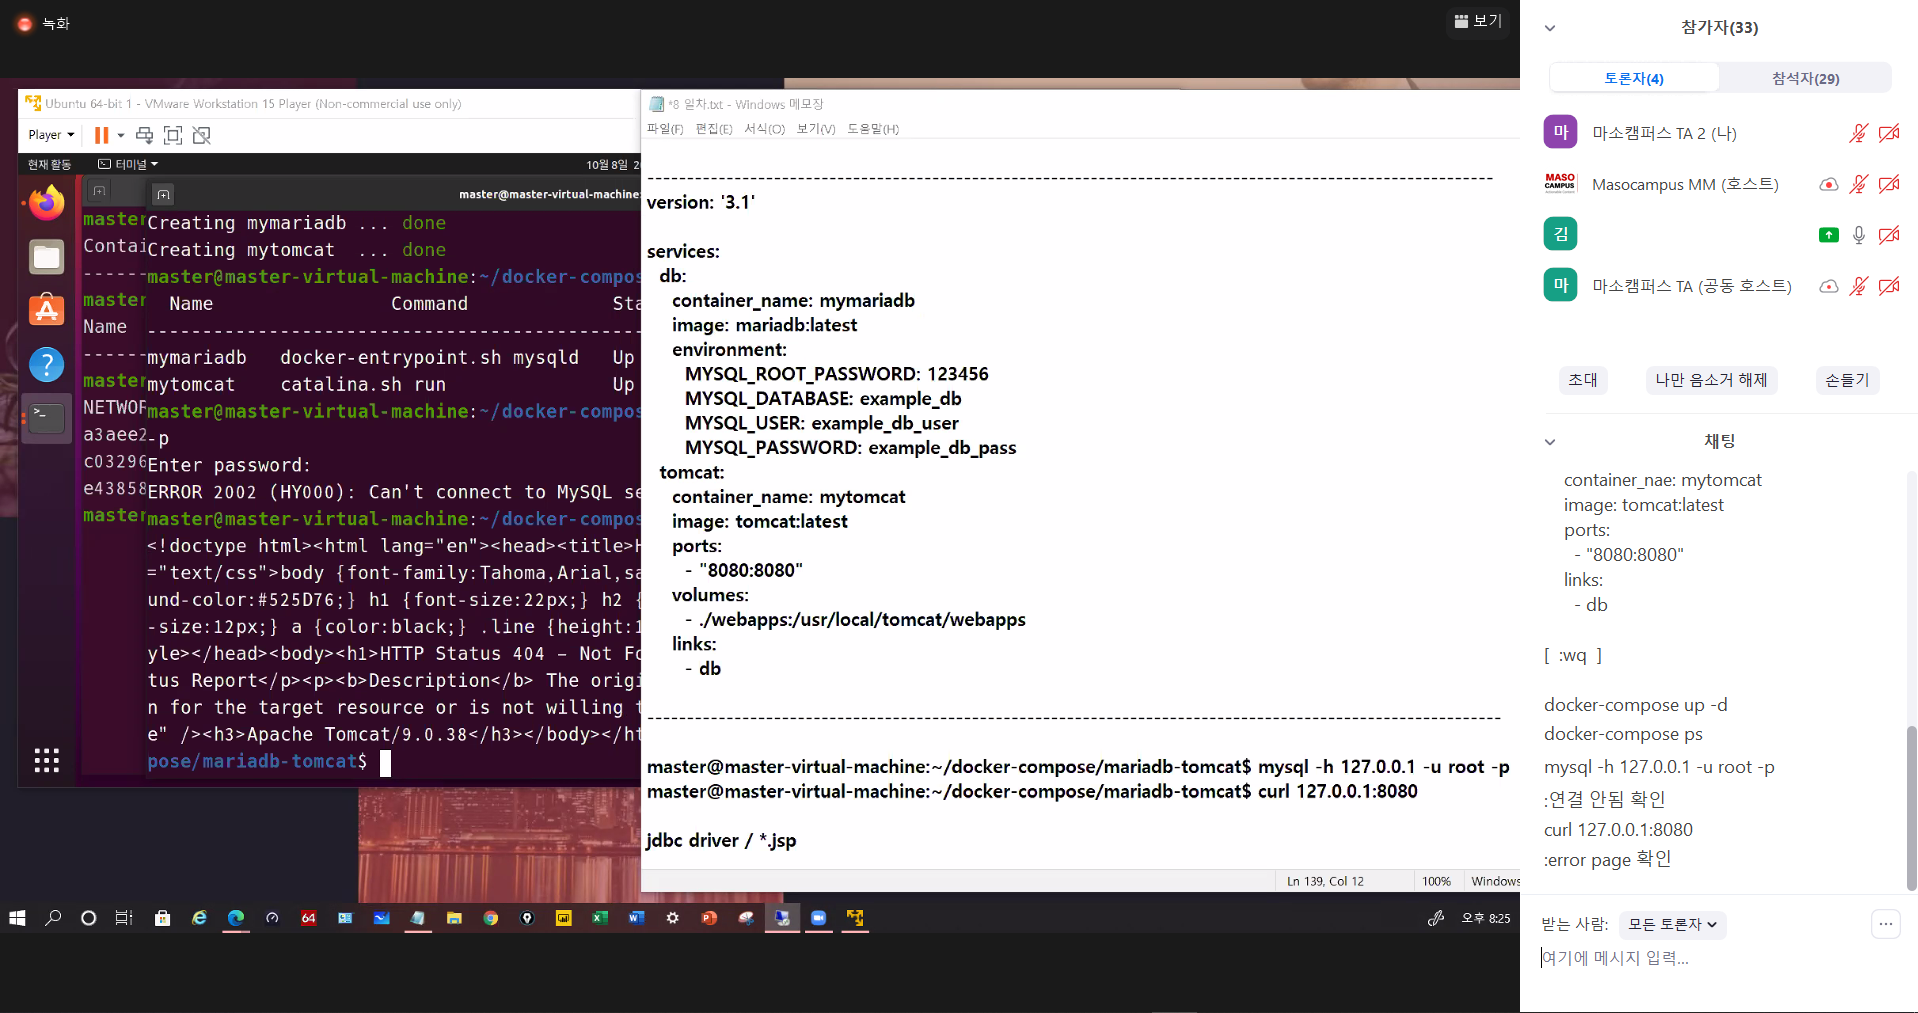The image size is (1918, 1013).
Task: Click the 초대 invite button
Action: 1582,380
